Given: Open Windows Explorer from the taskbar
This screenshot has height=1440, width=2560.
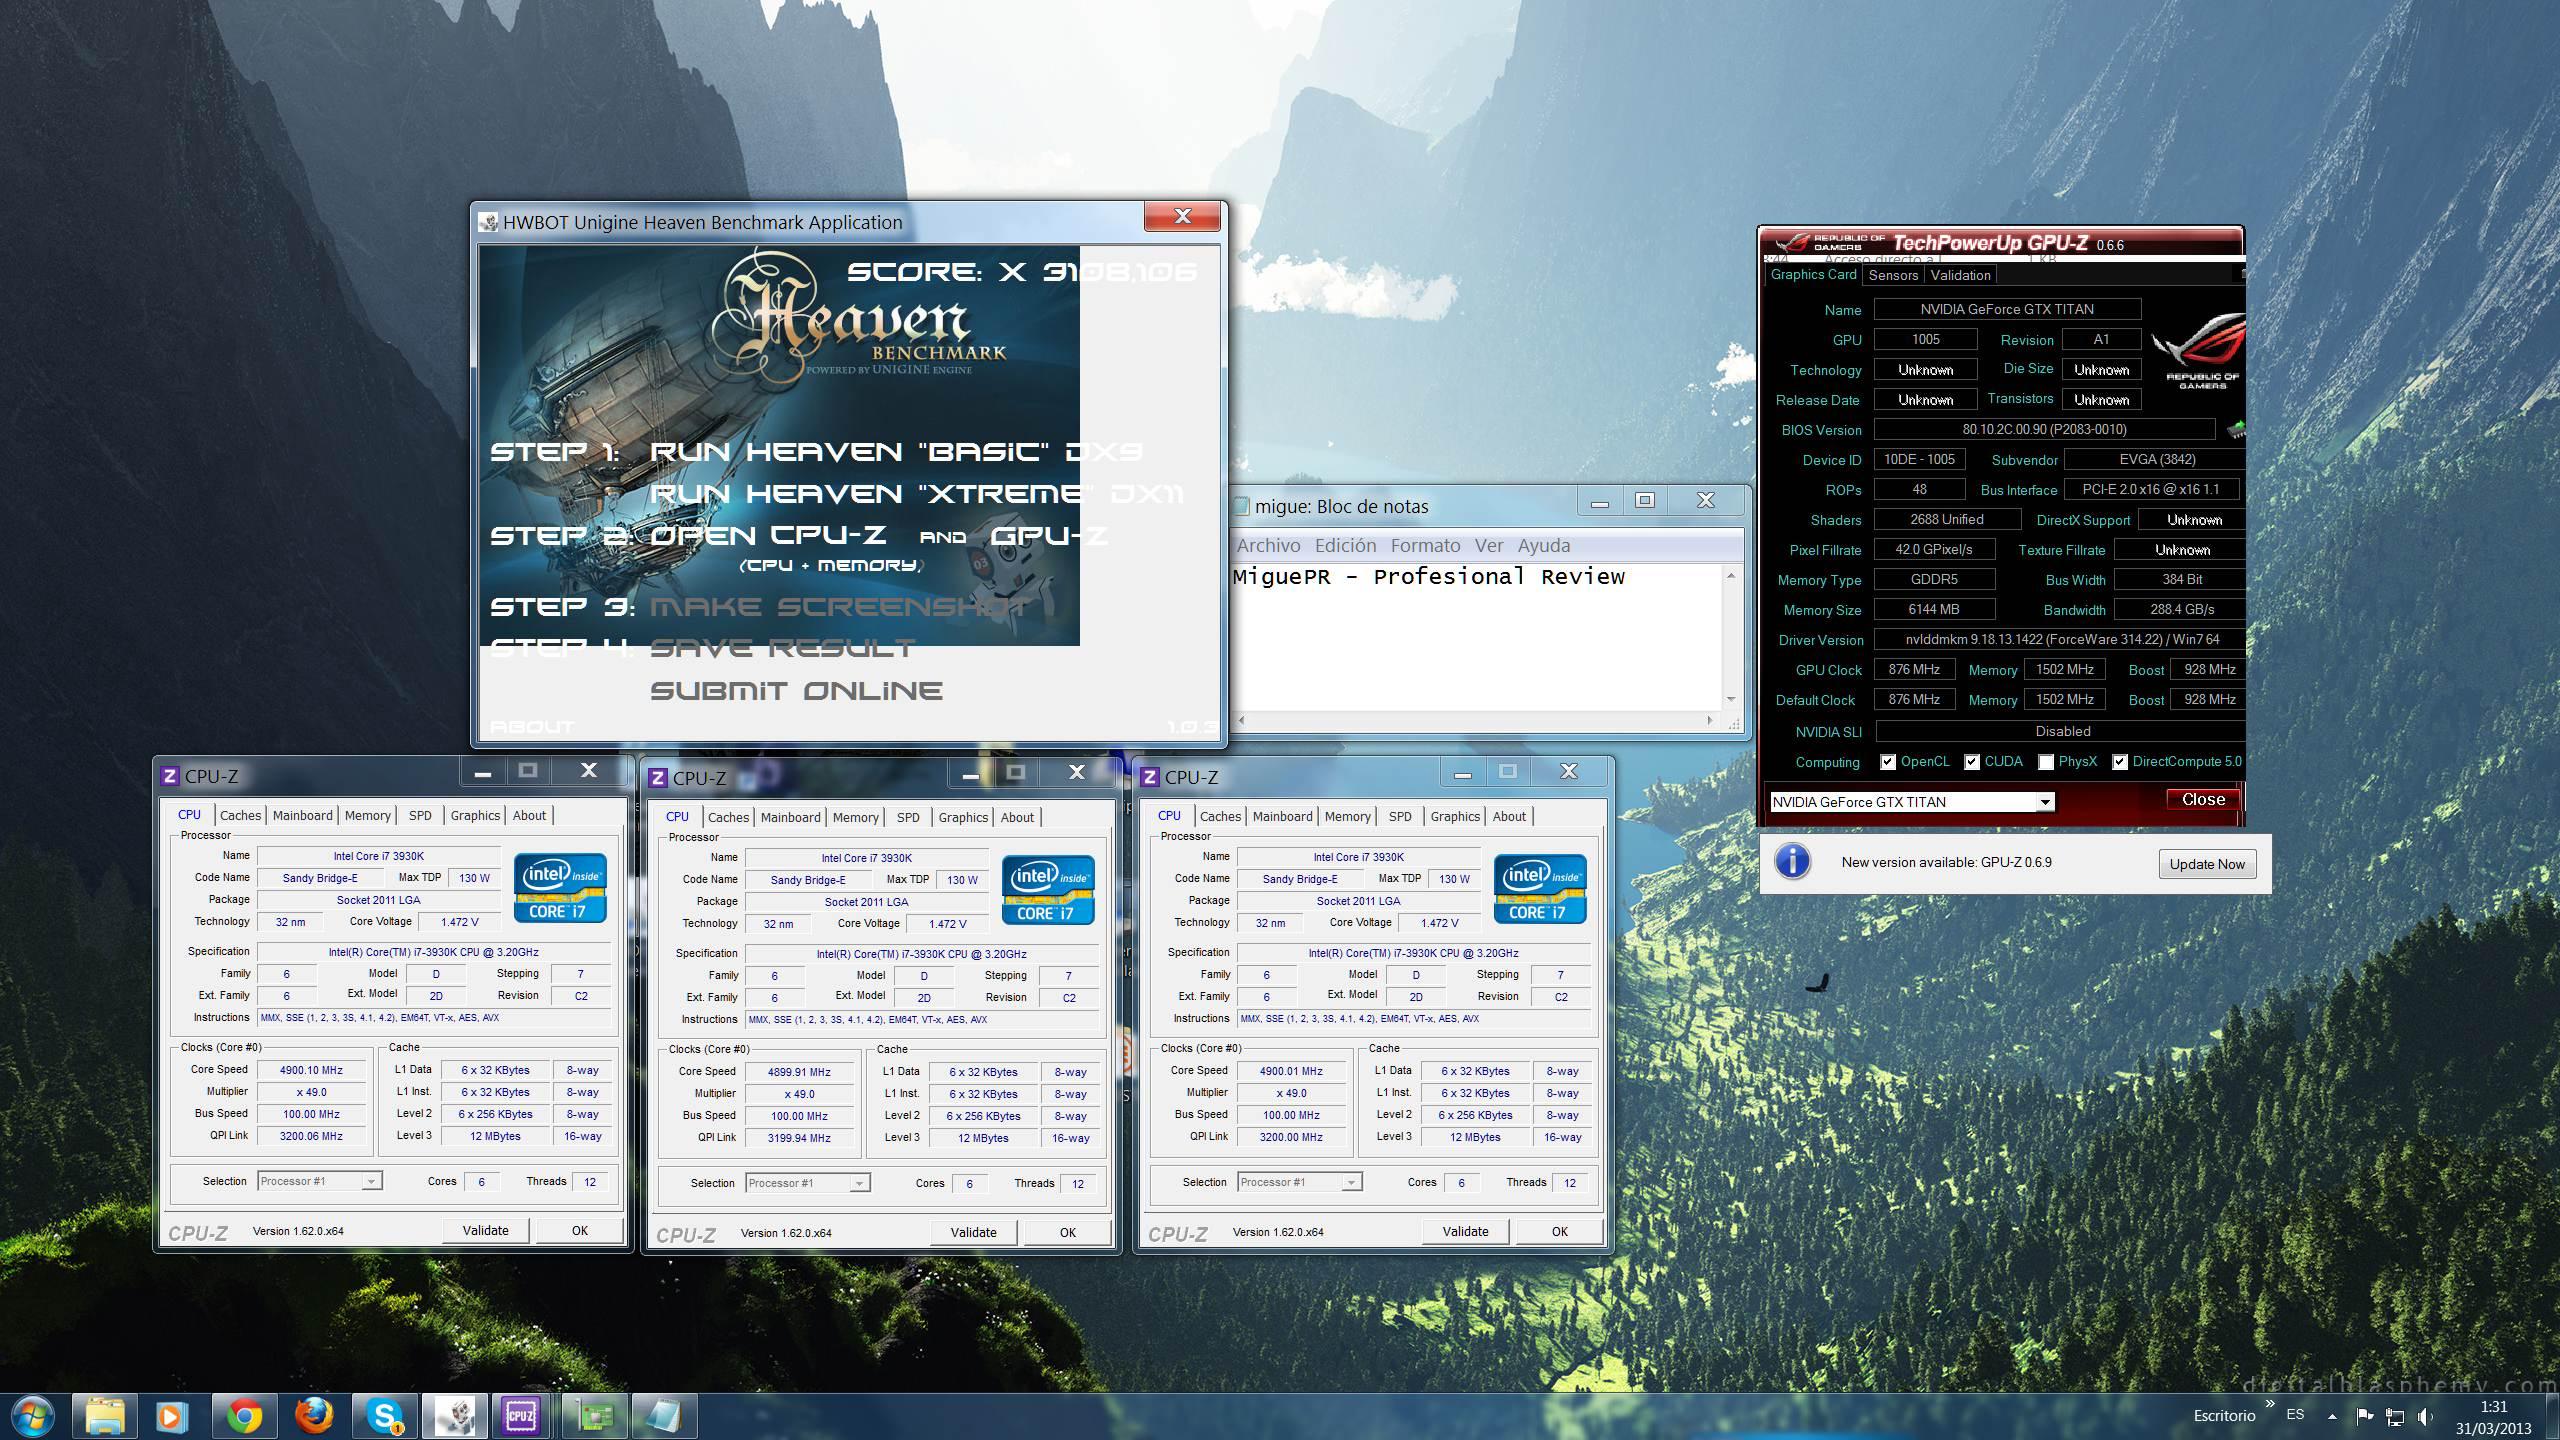Looking at the screenshot, I should pyautogui.click(x=104, y=1416).
